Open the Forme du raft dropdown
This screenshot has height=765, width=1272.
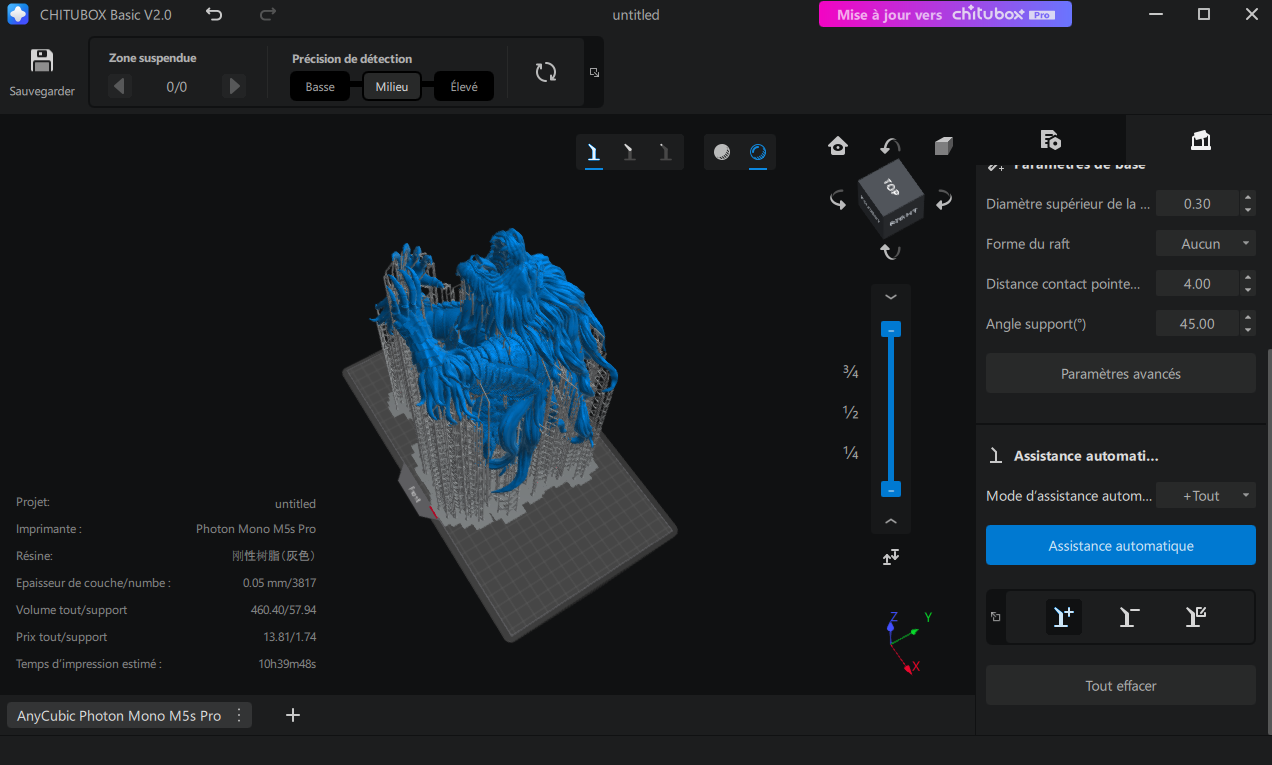point(1205,244)
